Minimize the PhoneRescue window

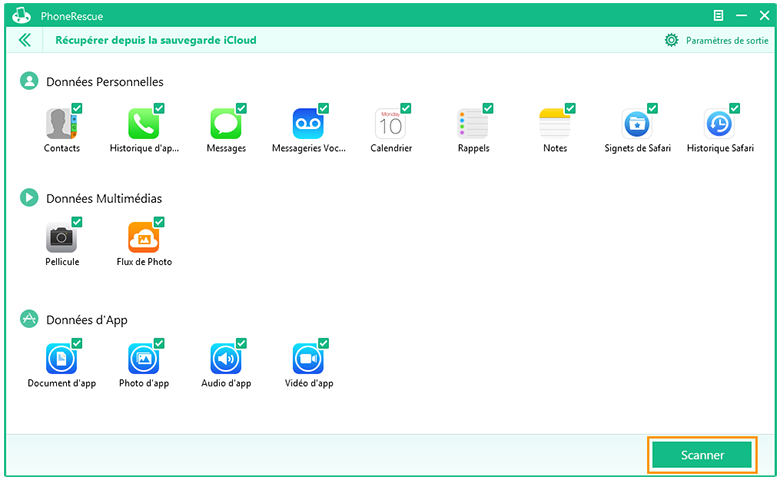coord(741,16)
